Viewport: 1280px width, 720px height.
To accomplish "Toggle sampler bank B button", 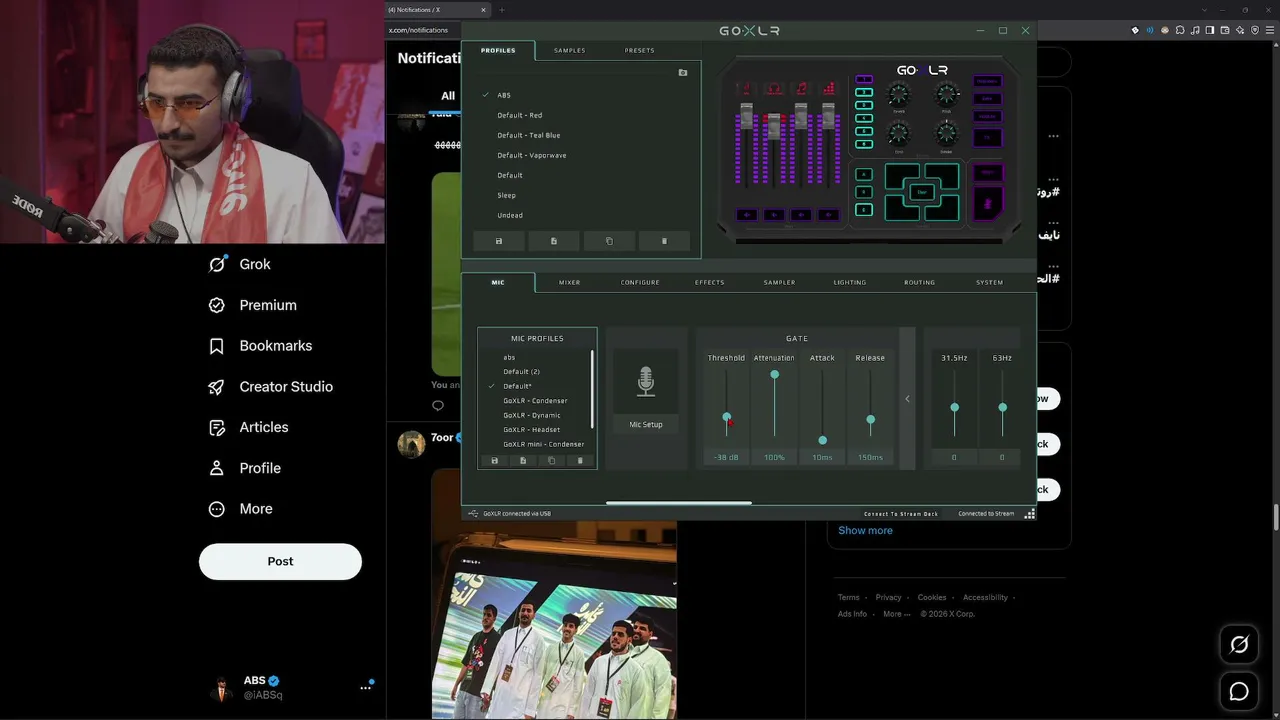I will (x=865, y=192).
